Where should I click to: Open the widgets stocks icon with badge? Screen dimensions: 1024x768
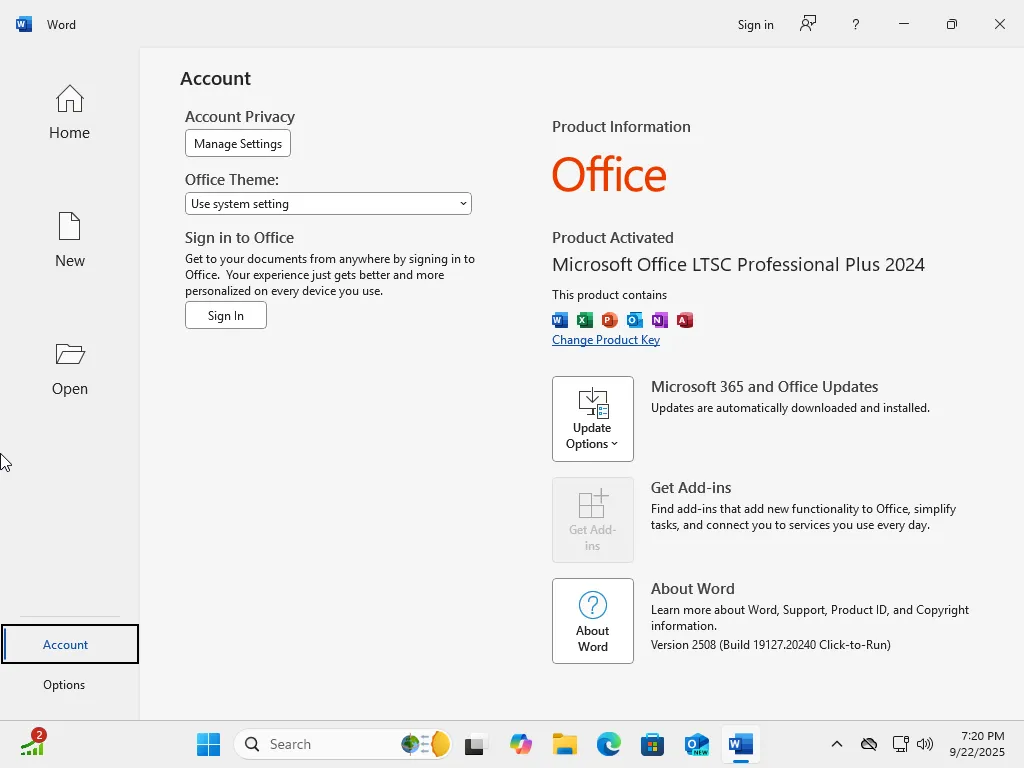click(33, 743)
